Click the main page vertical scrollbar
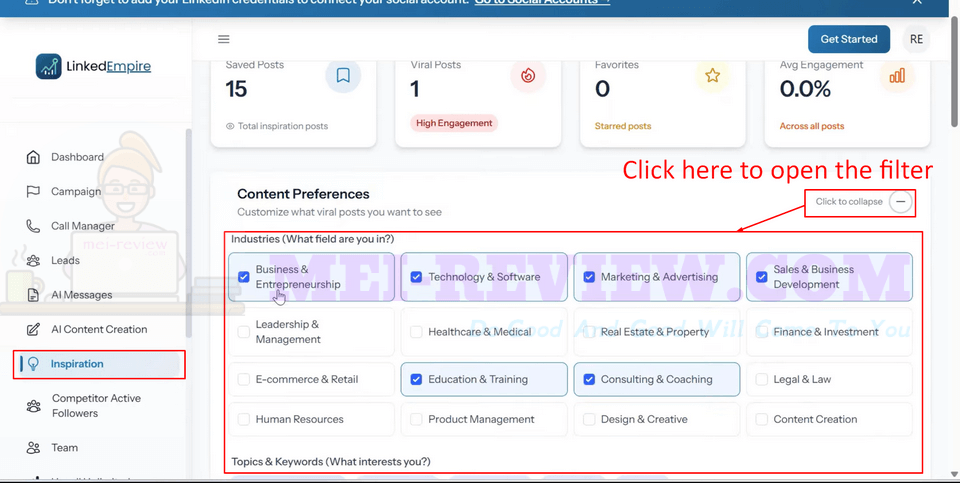This screenshot has width=960, height=483. [x=954, y=72]
